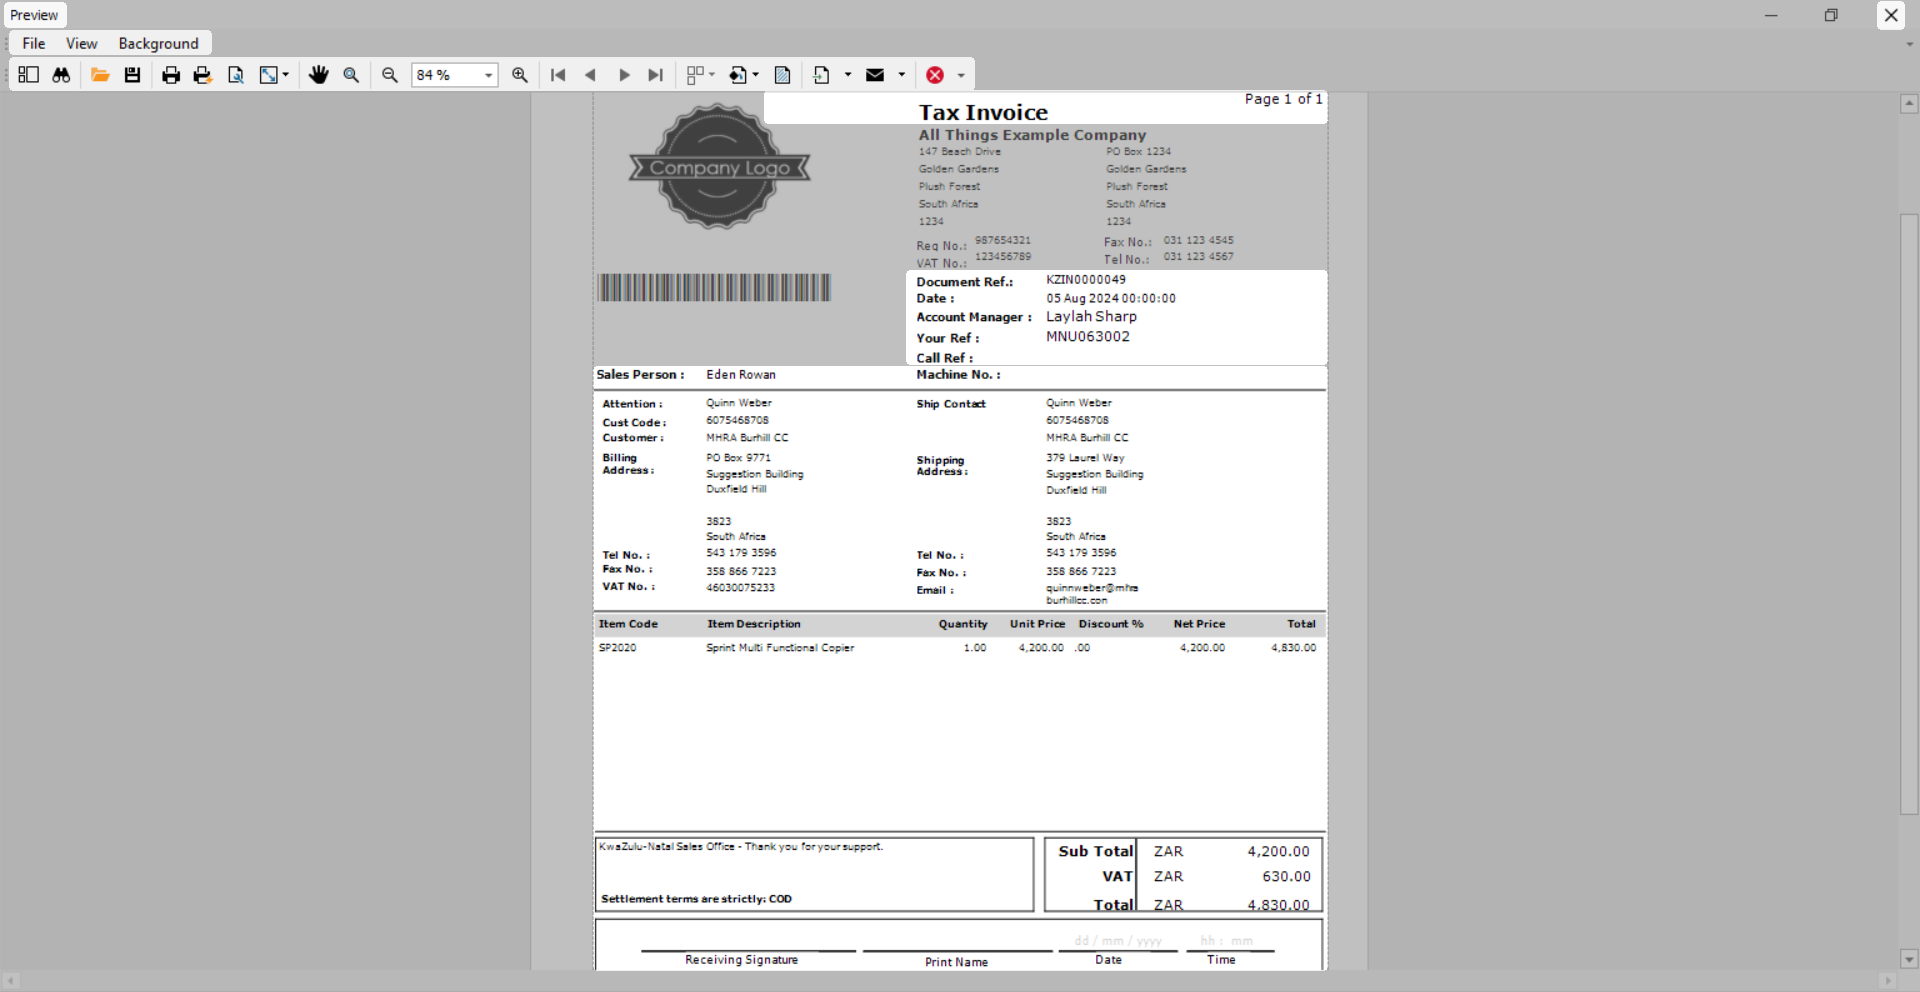
Task: Click the Tax Invoice heading
Action: tap(983, 112)
